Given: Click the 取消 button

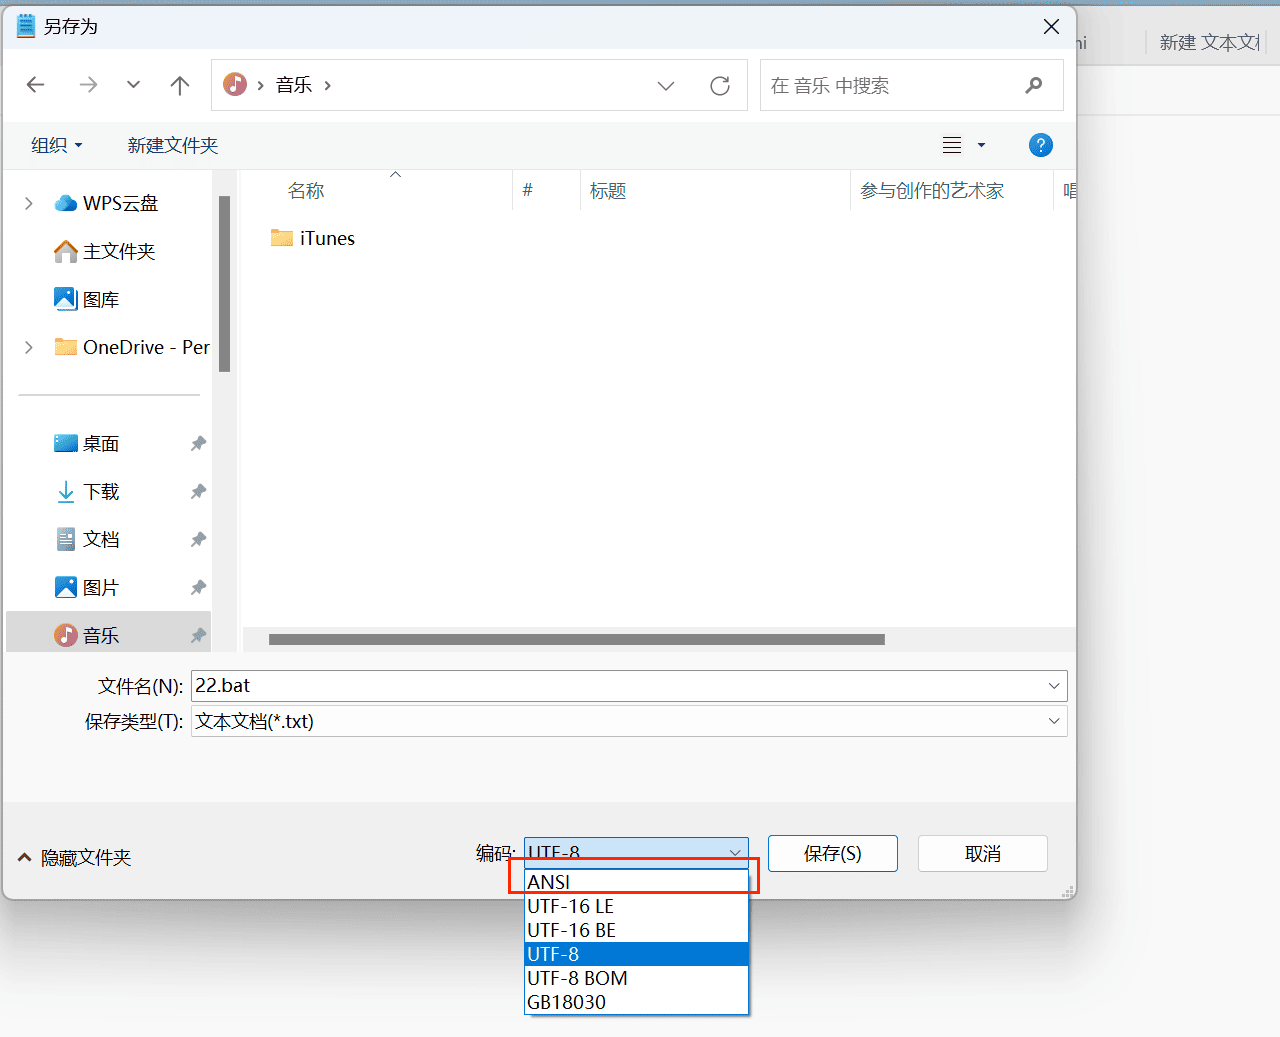Looking at the screenshot, I should (983, 854).
